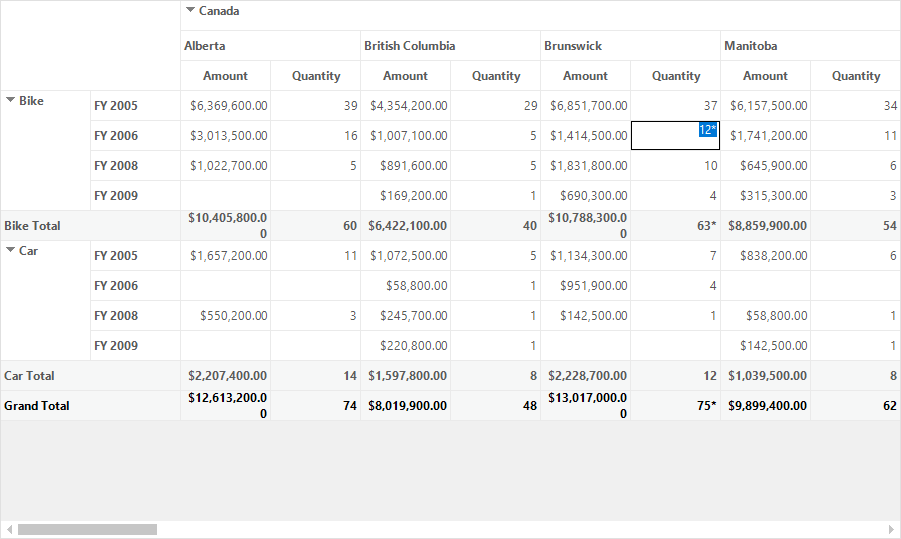Select the Alberta column header
Image resolution: width=901 pixels, height=539 pixels.
[271, 45]
